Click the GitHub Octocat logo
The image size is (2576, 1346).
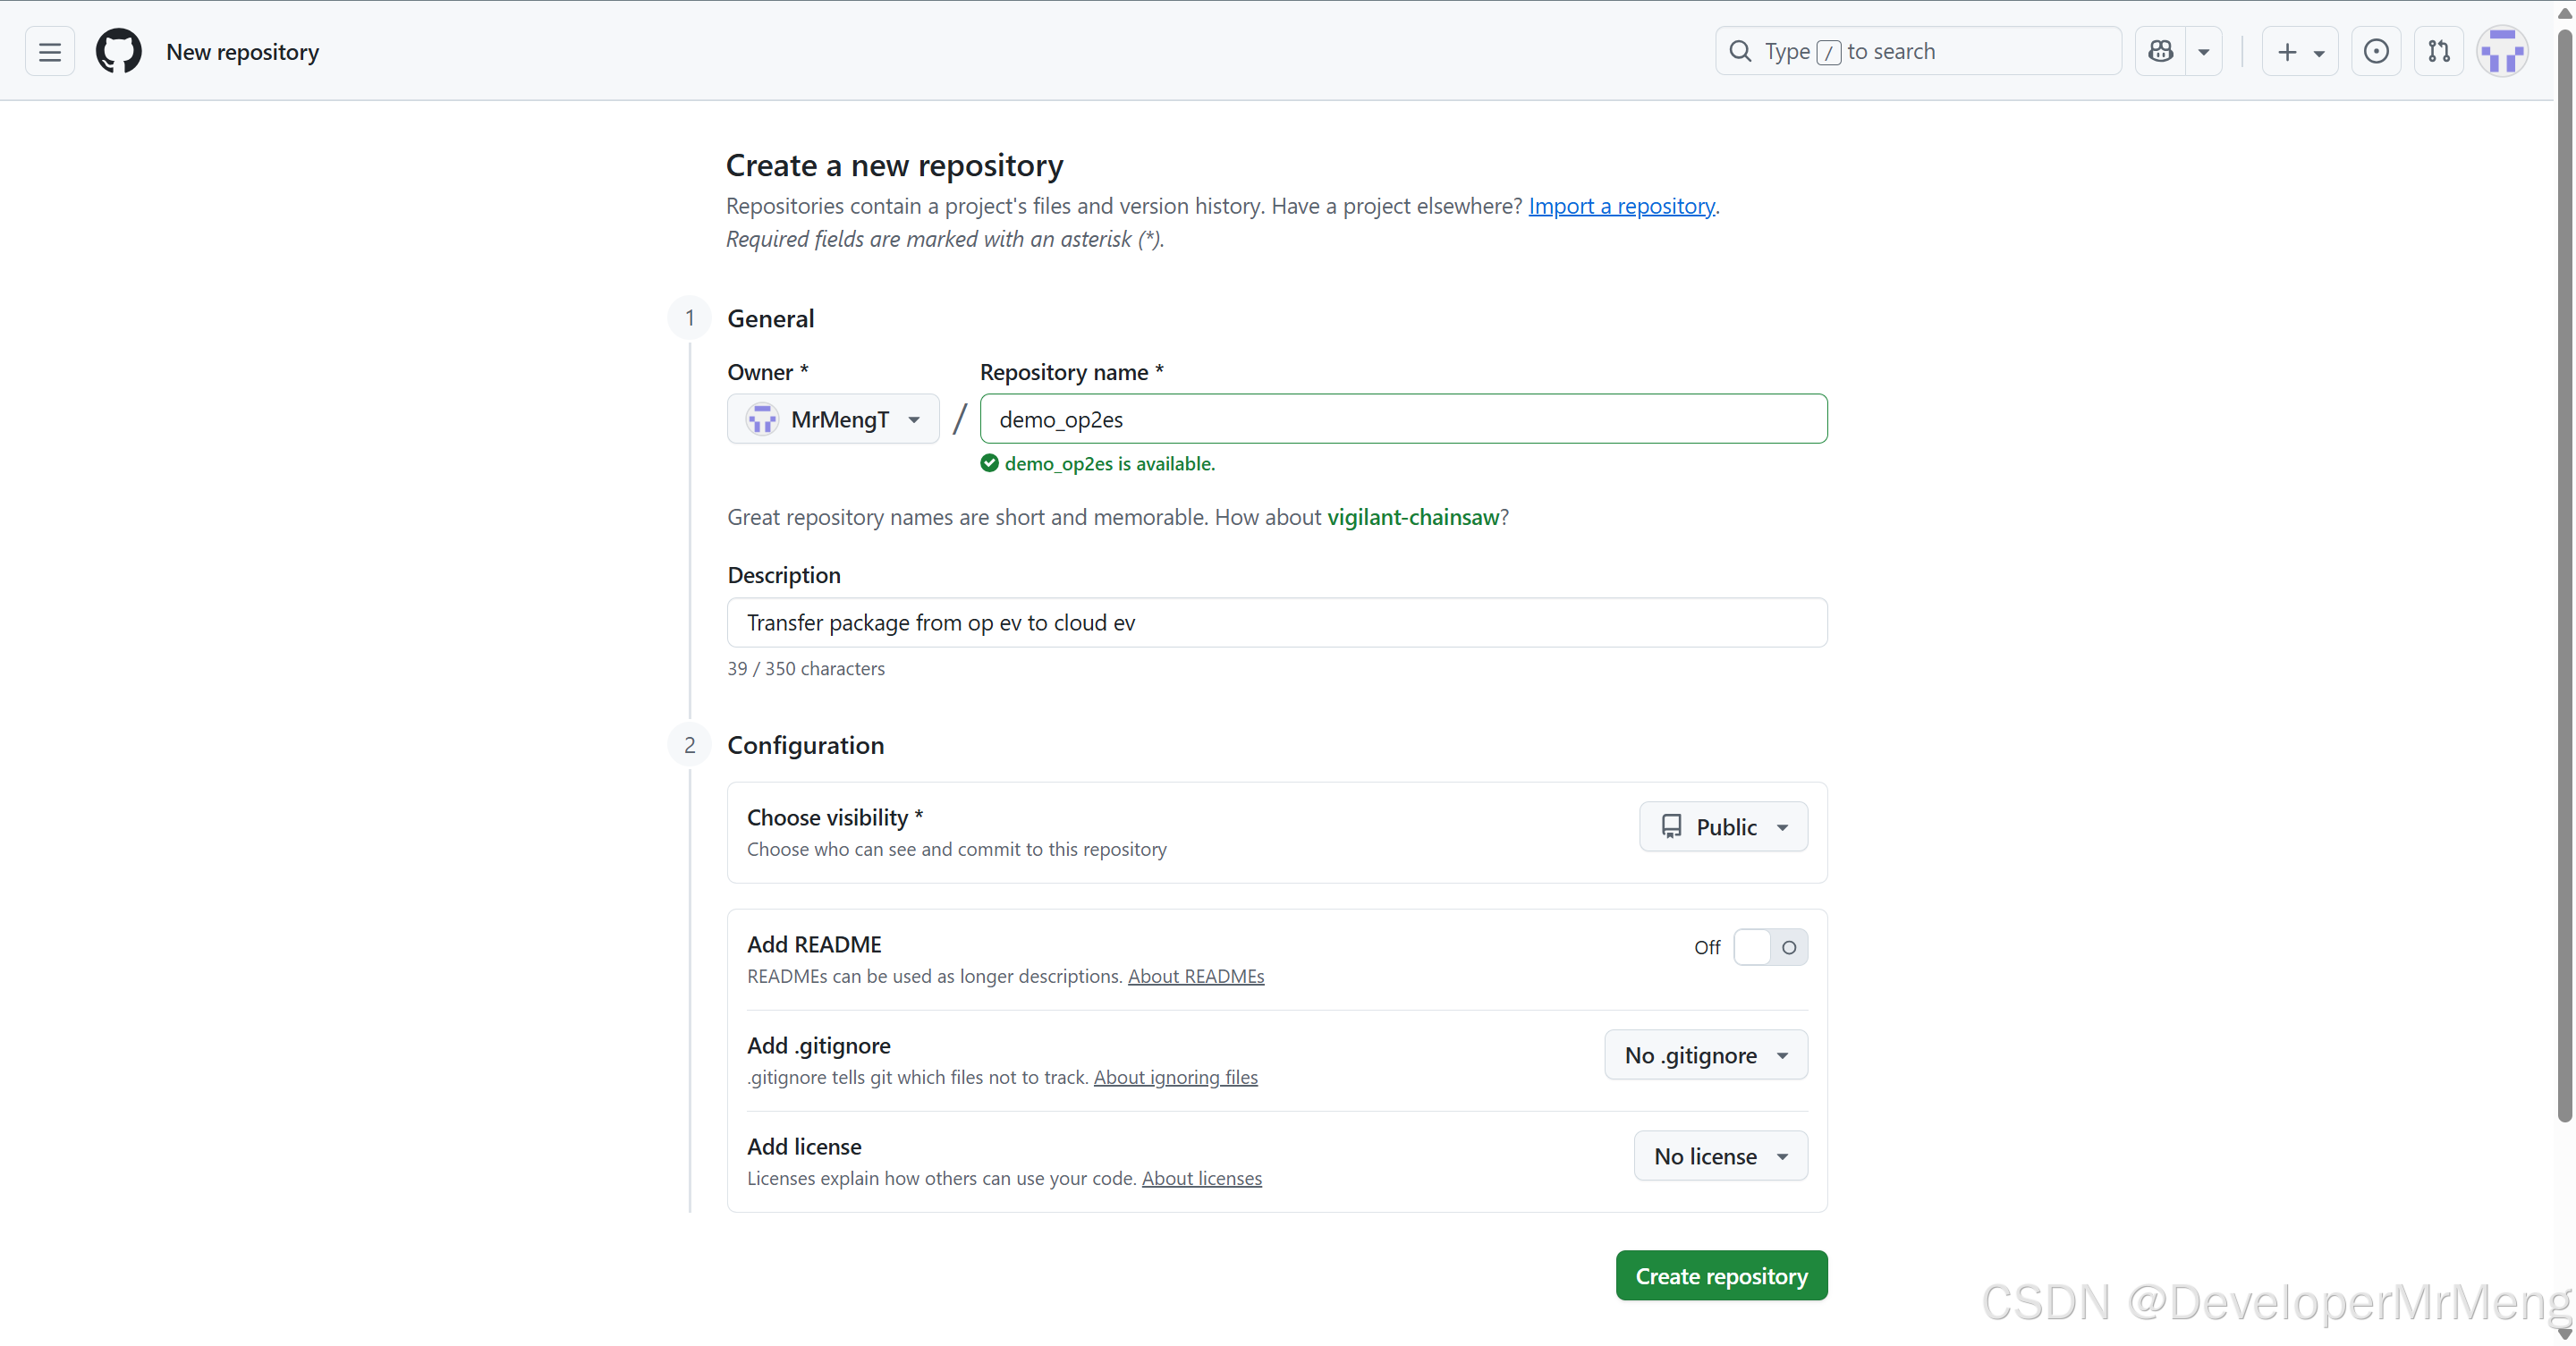pyautogui.click(x=118, y=52)
